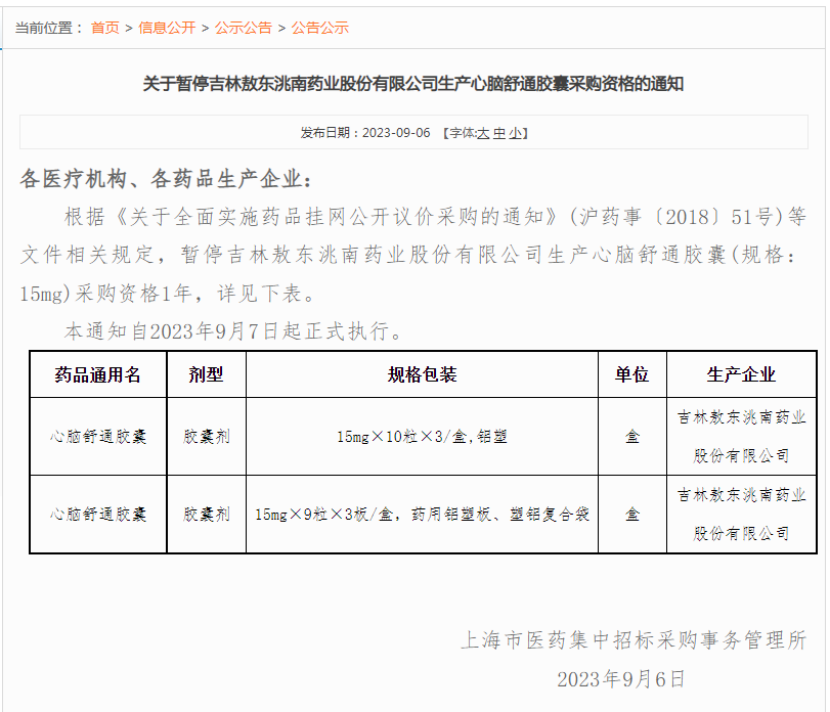Click the 药品通用名 table header
The height and width of the screenshot is (712, 830).
98,375
